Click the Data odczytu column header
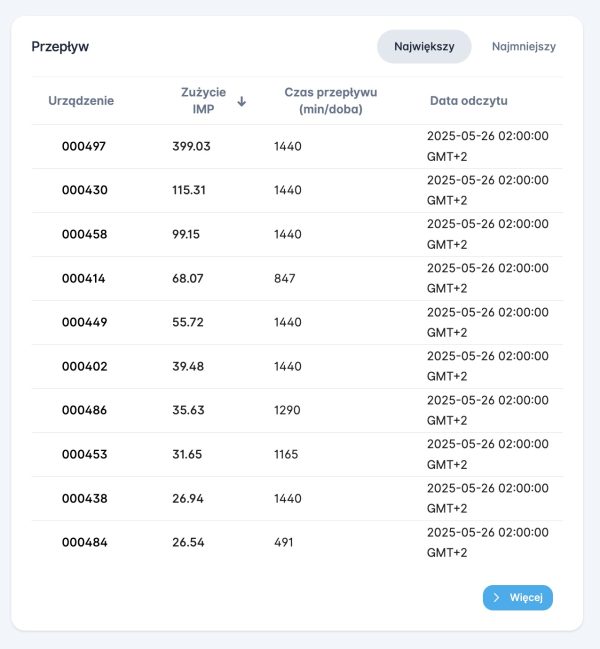The height and width of the screenshot is (649, 600). pyautogui.click(x=469, y=100)
